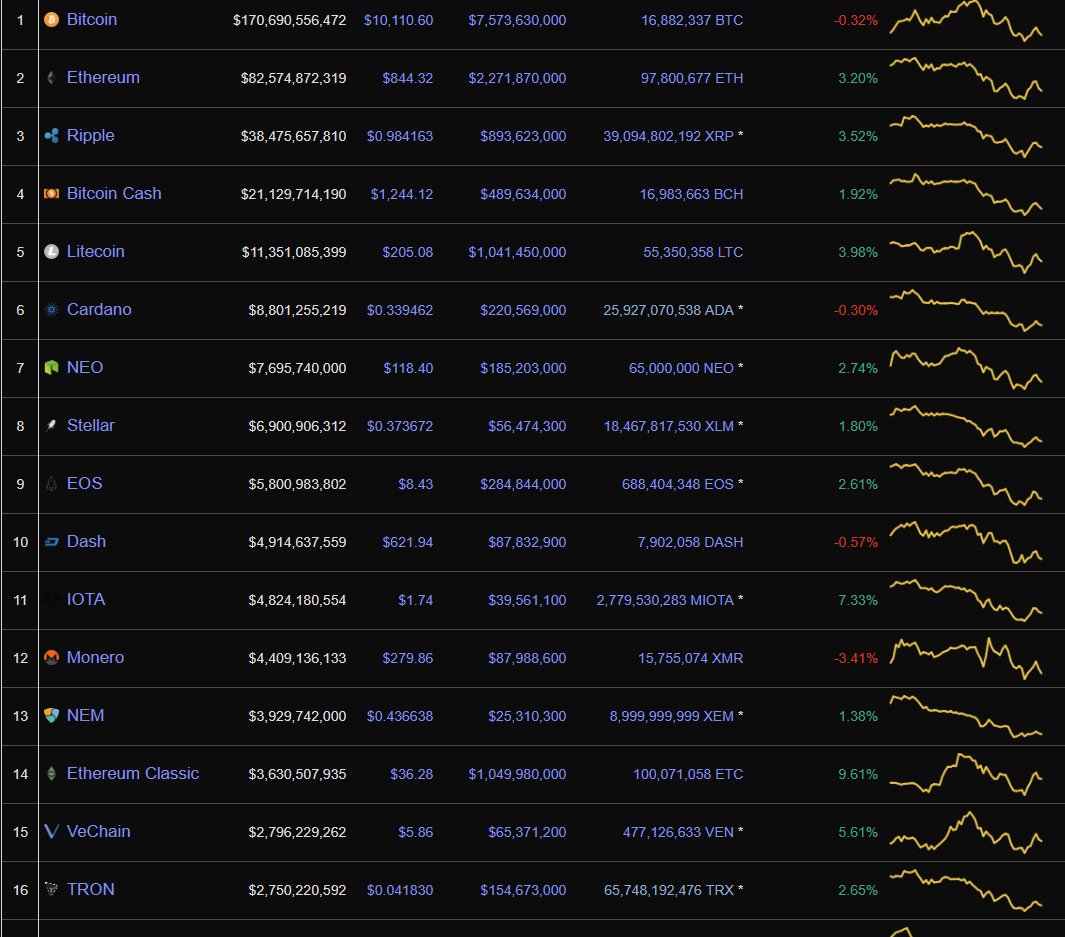The height and width of the screenshot is (937, 1065).
Task: Click the Bitcoin coin logo icon
Action: [52, 20]
